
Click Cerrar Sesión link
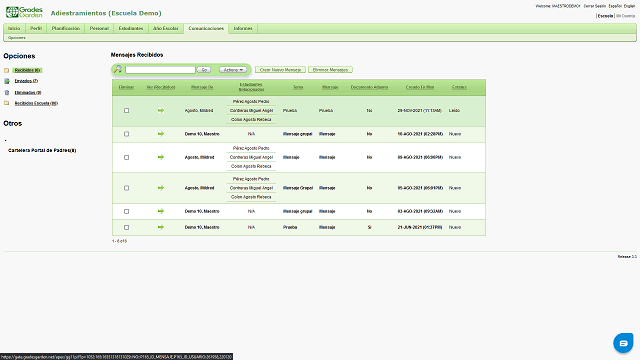(595, 6)
